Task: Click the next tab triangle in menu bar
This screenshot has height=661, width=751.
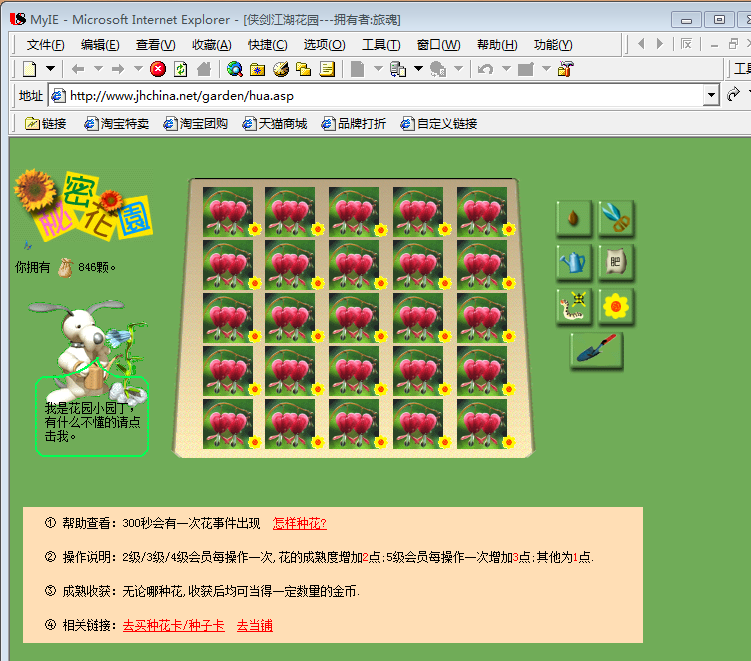Action: [x=660, y=44]
